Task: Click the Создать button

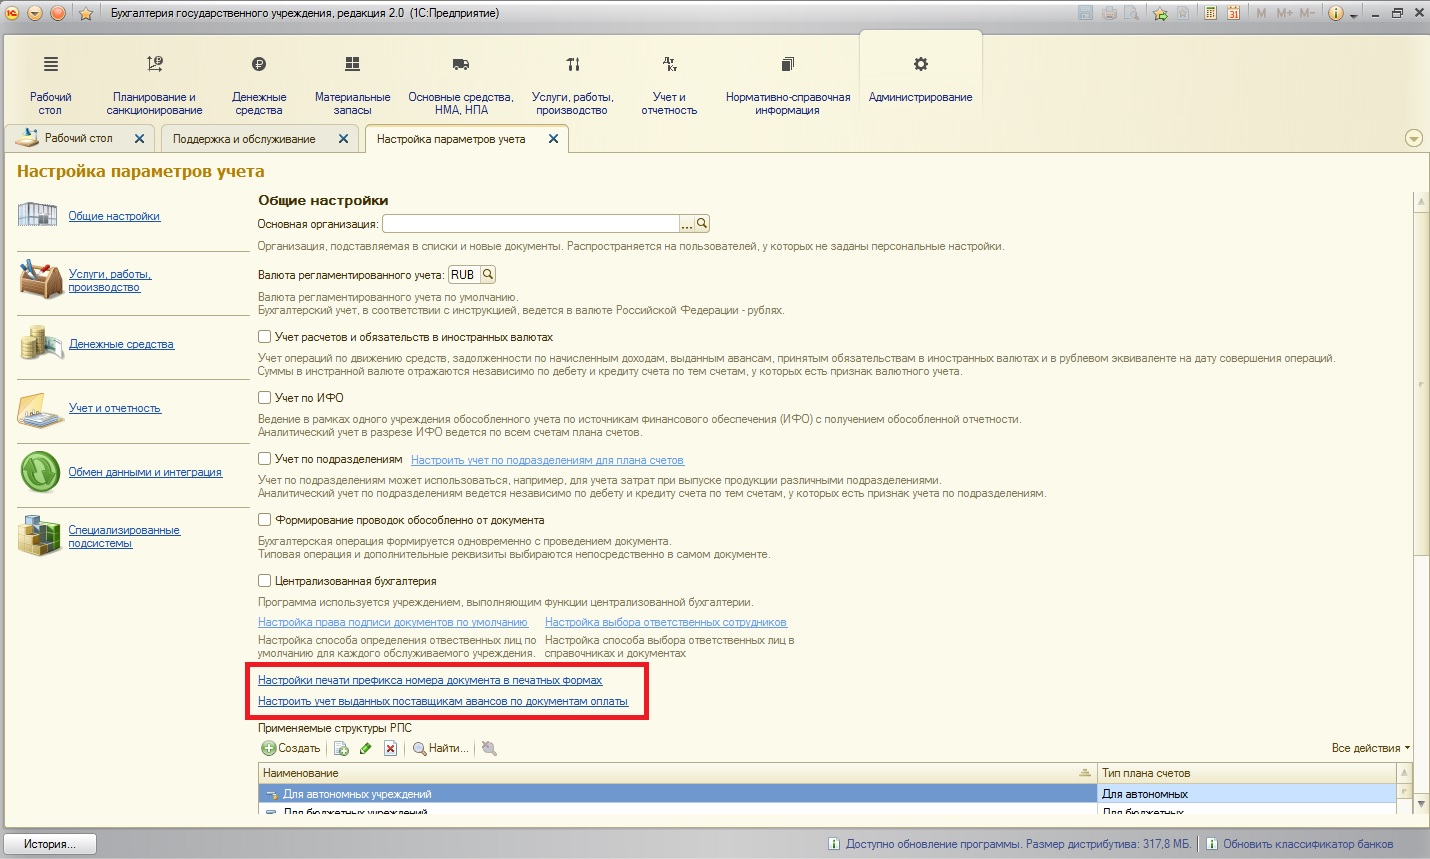Action: tap(291, 748)
